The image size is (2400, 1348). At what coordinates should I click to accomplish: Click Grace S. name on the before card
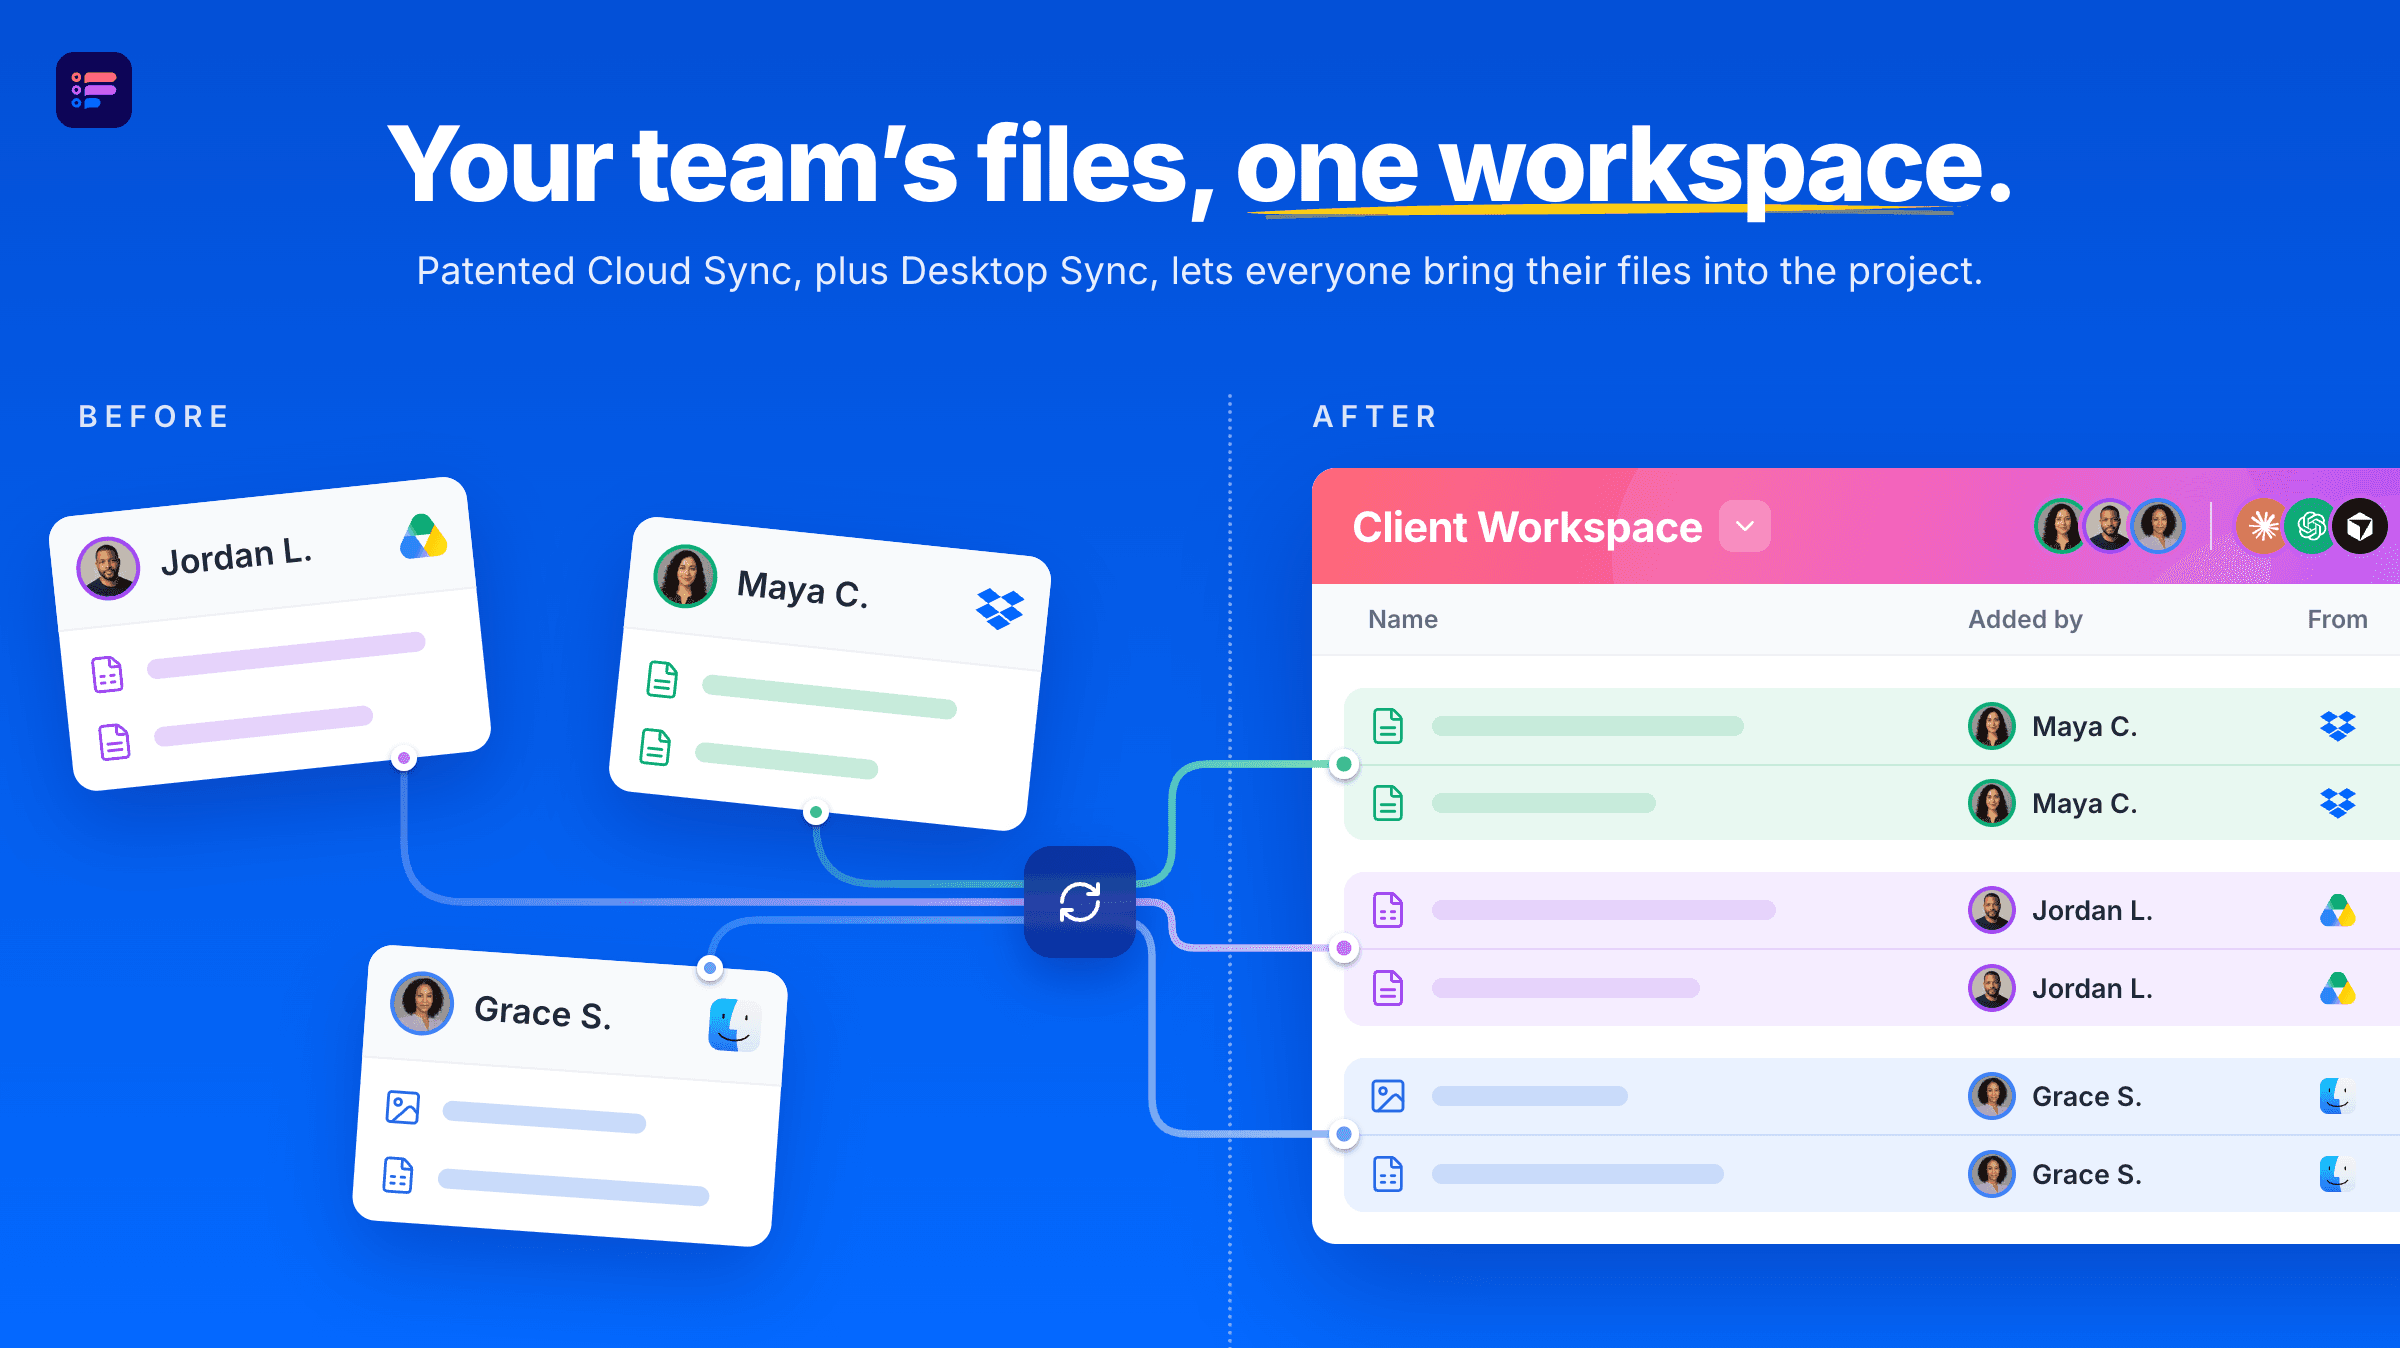coord(542,1012)
